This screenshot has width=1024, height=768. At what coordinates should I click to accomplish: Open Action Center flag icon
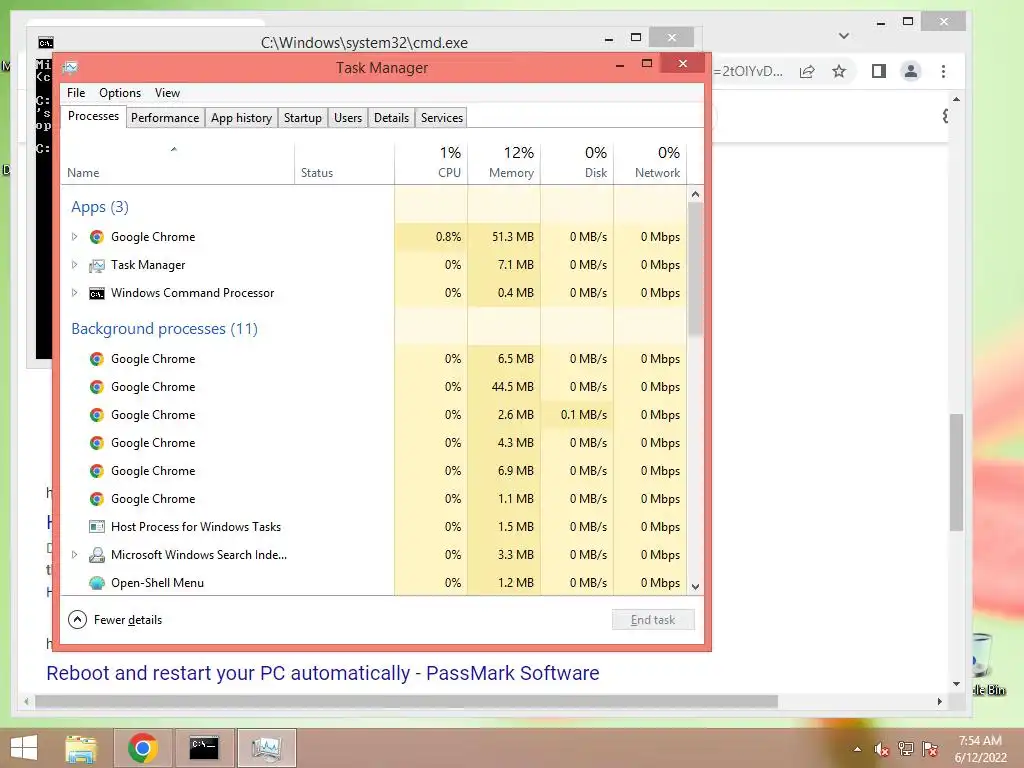[x=931, y=749]
